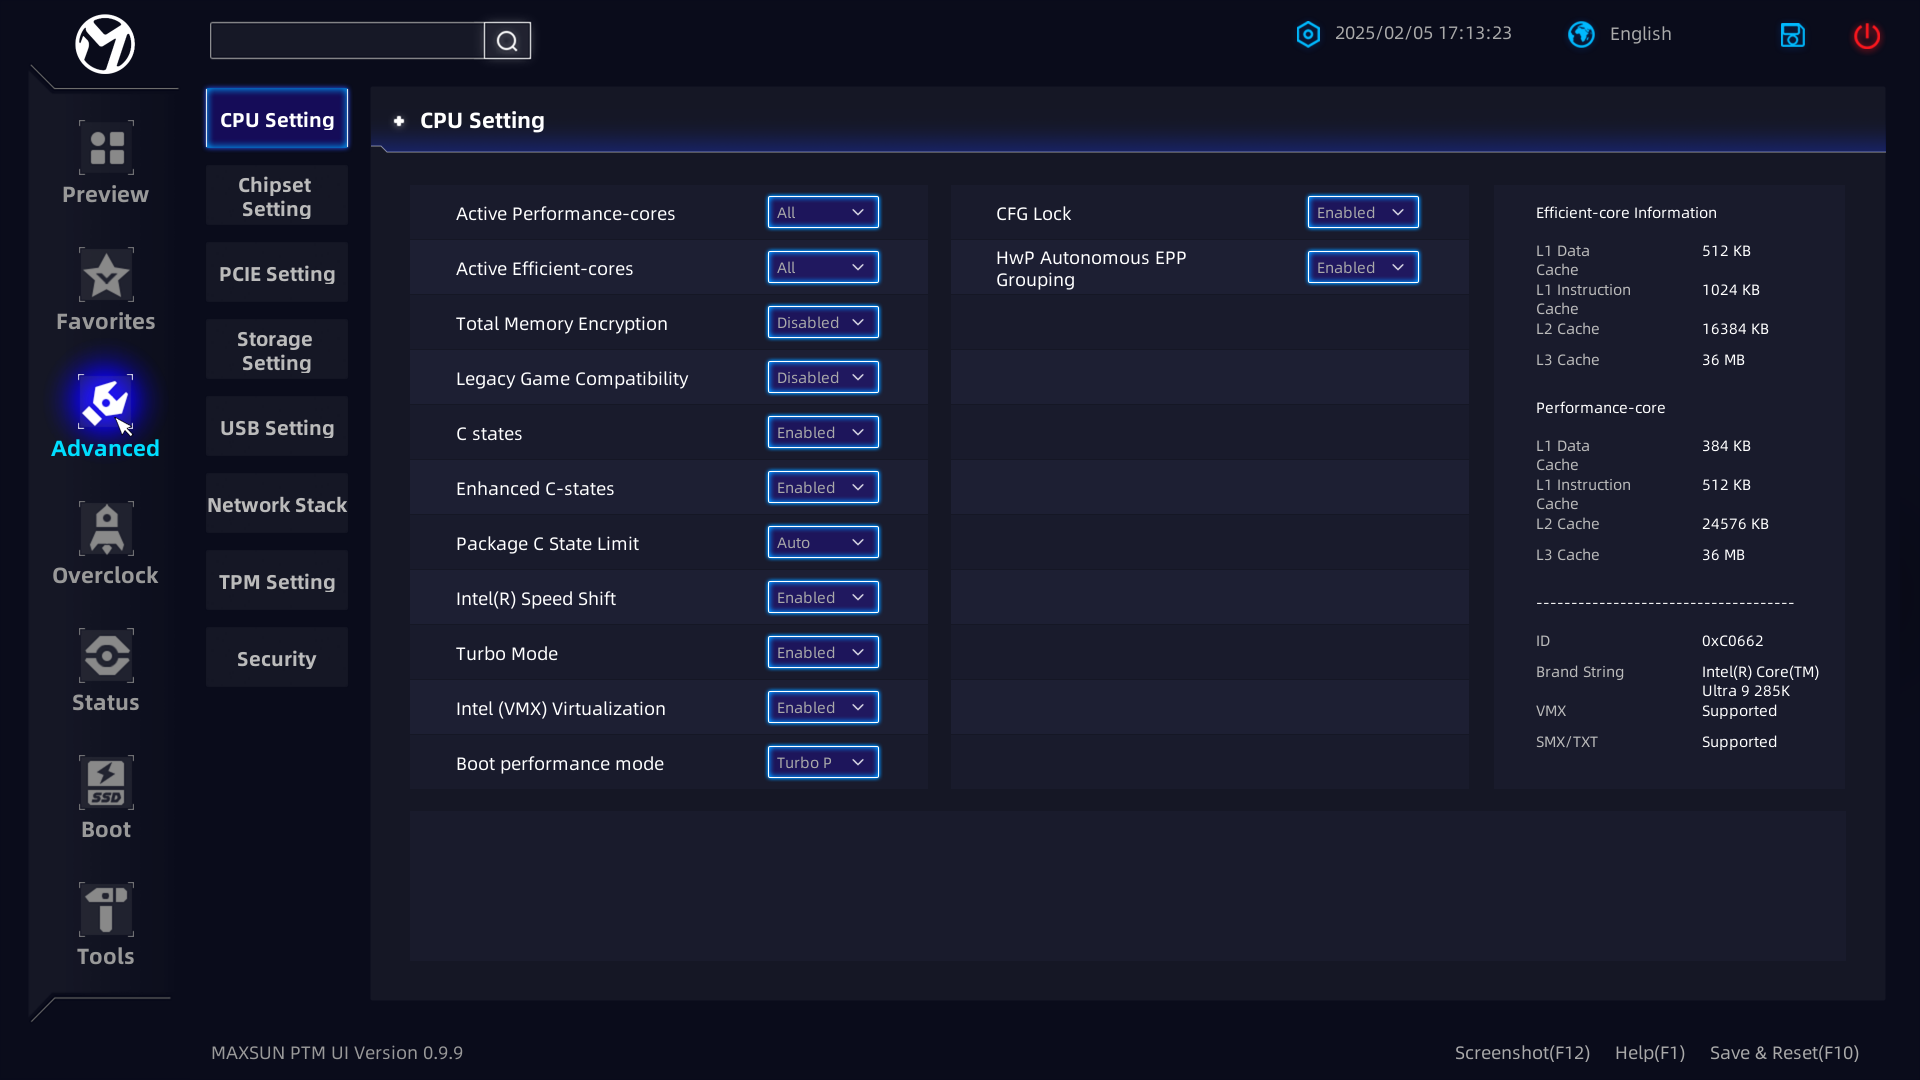Go to the Overclock rocket icon
1920x1080 pixels.
(106, 529)
